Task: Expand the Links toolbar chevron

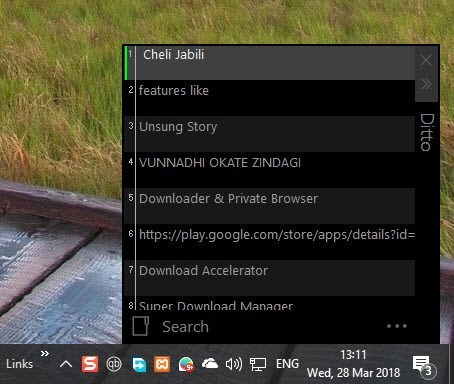Action: (x=45, y=353)
